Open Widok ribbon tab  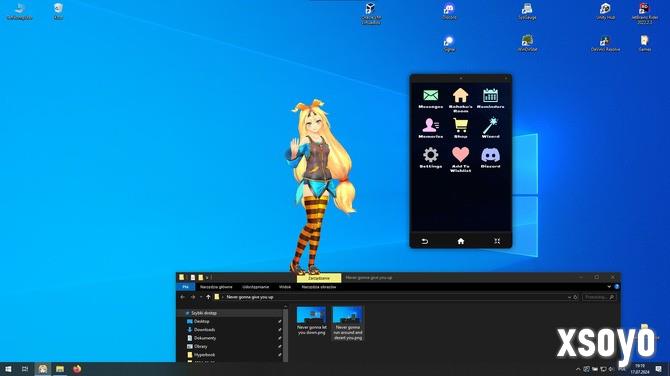pos(285,287)
